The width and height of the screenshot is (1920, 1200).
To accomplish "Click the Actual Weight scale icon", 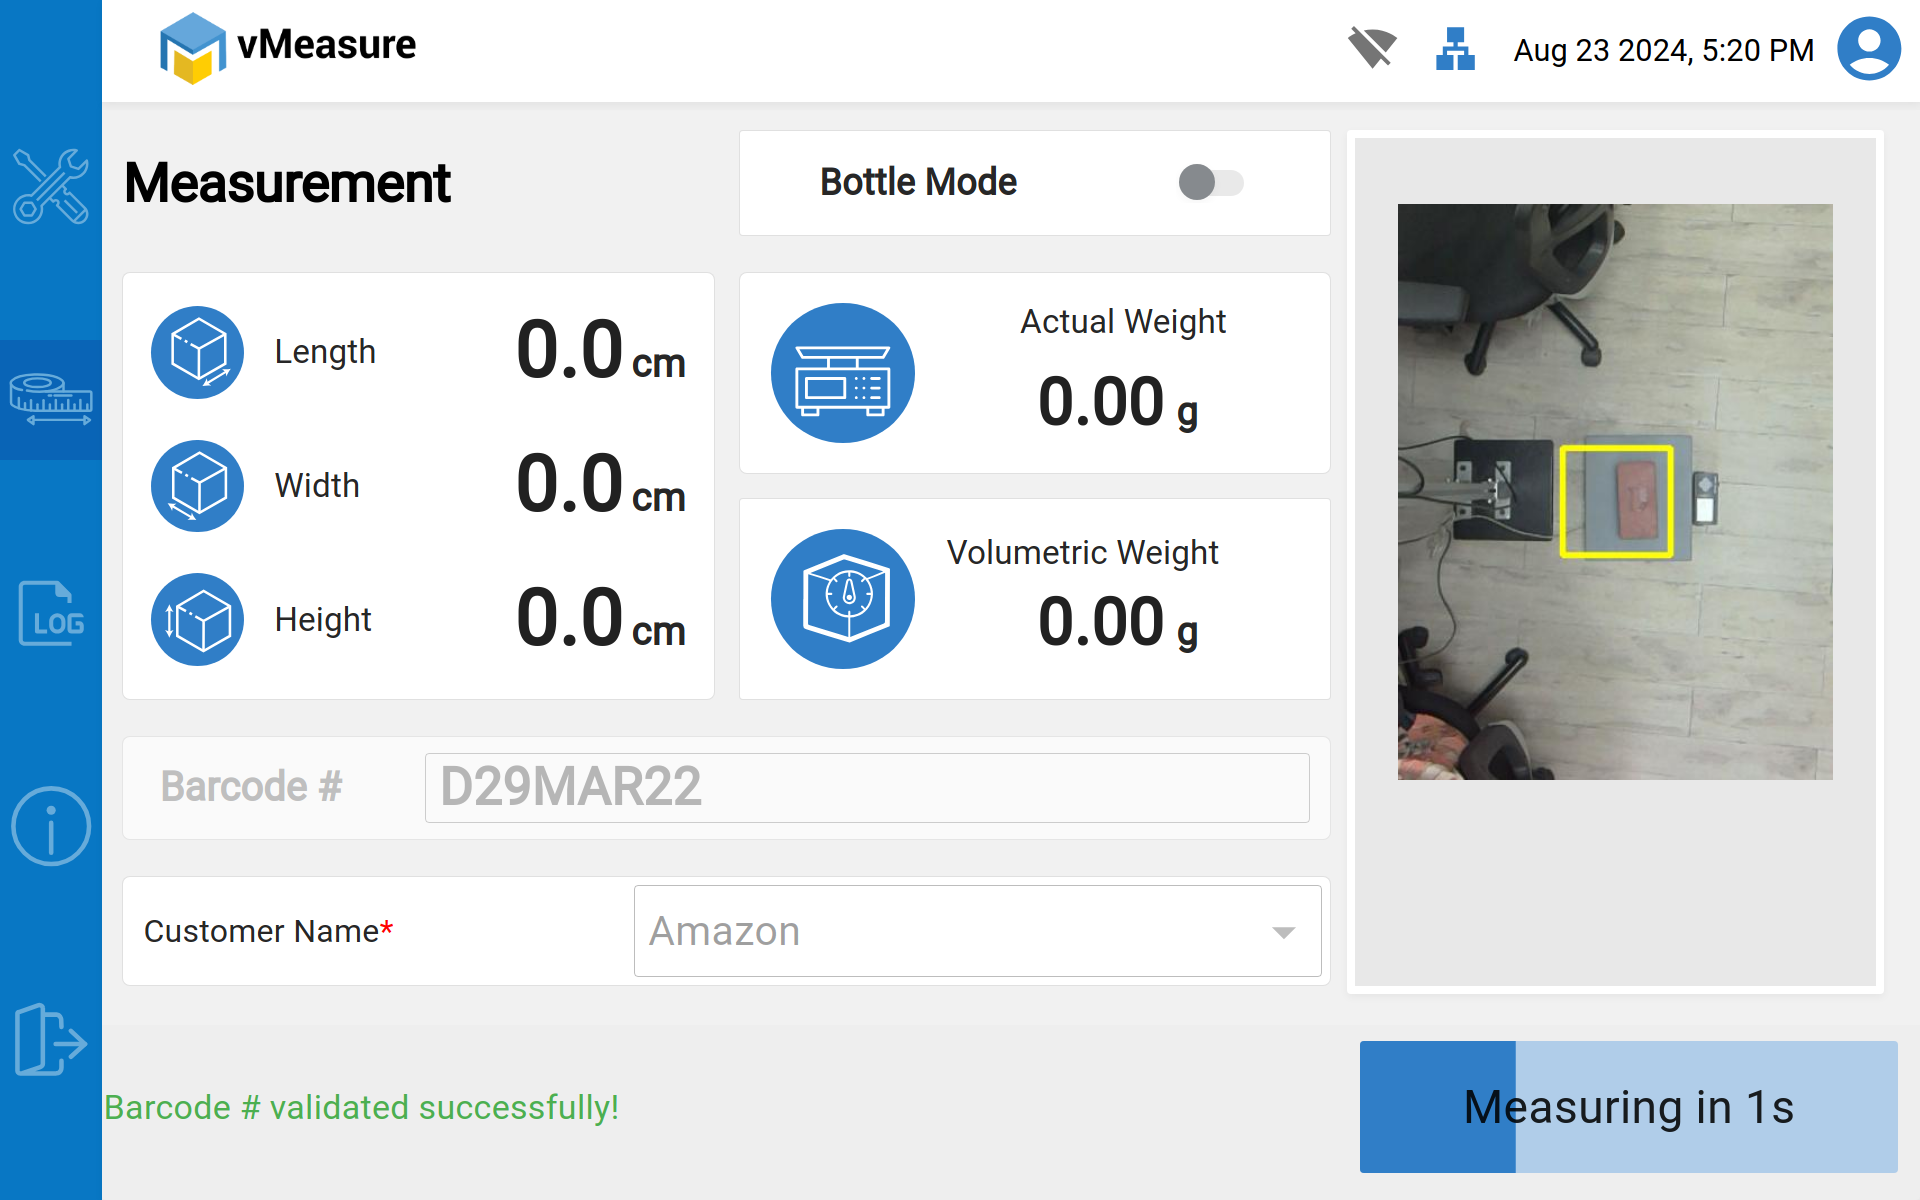I will tap(843, 373).
